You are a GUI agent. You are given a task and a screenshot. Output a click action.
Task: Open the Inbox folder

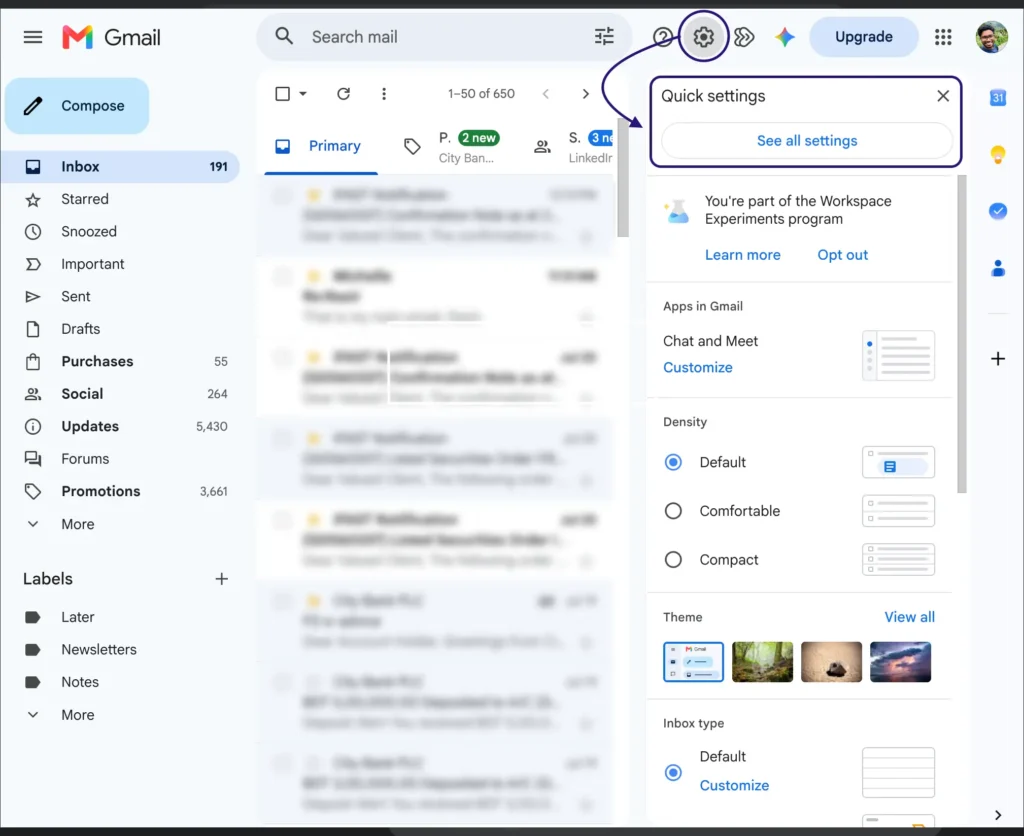(121, 167)
